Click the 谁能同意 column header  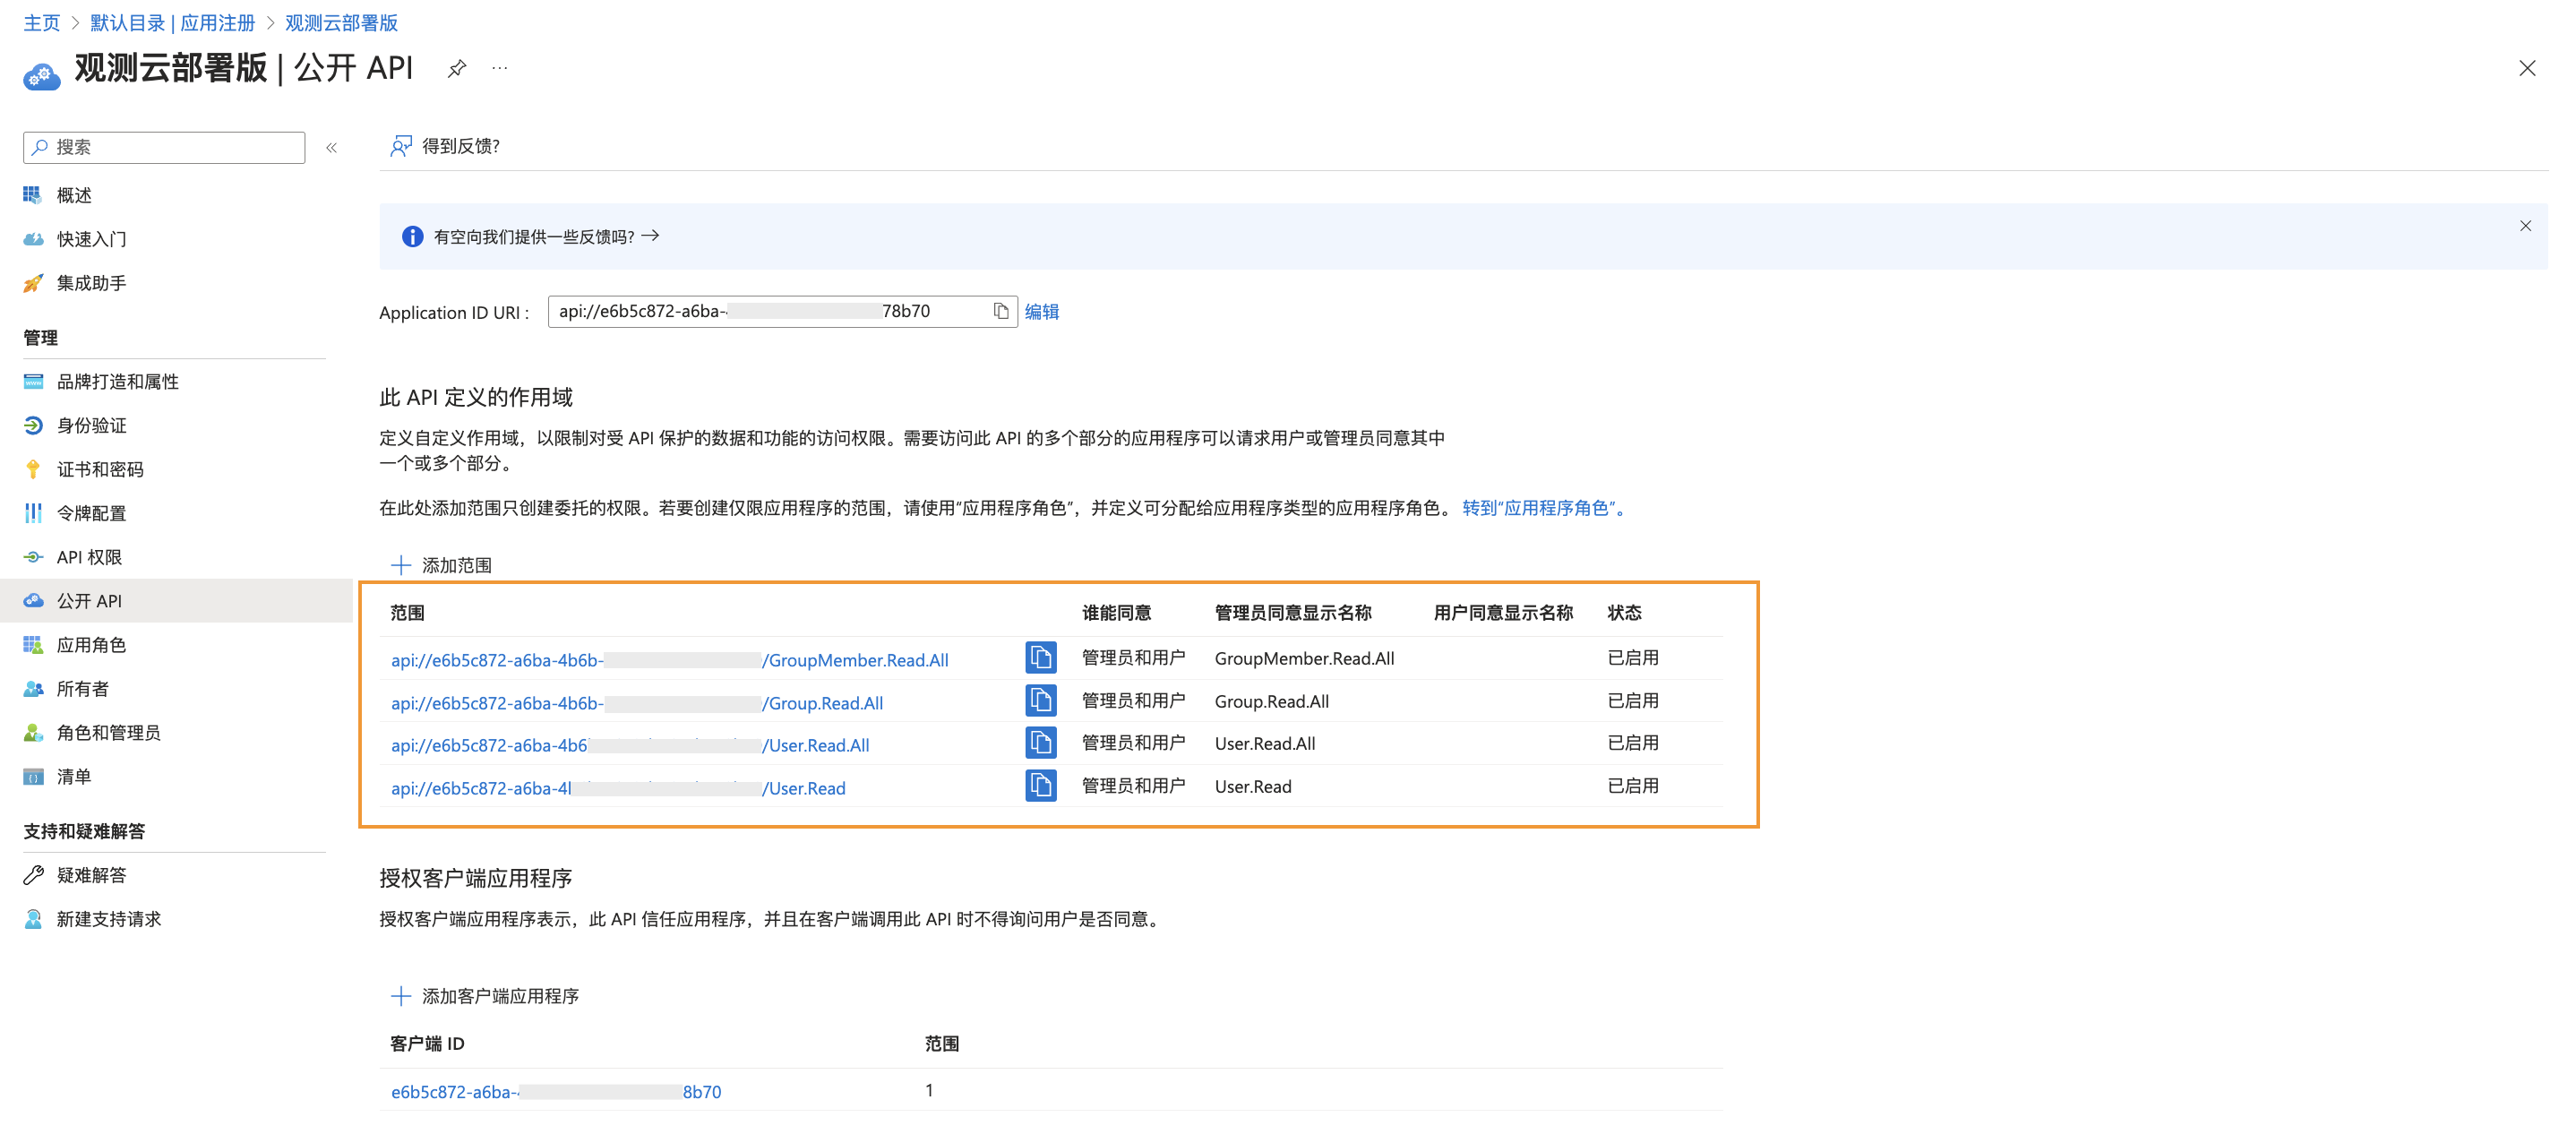[x=1116, y=612]
